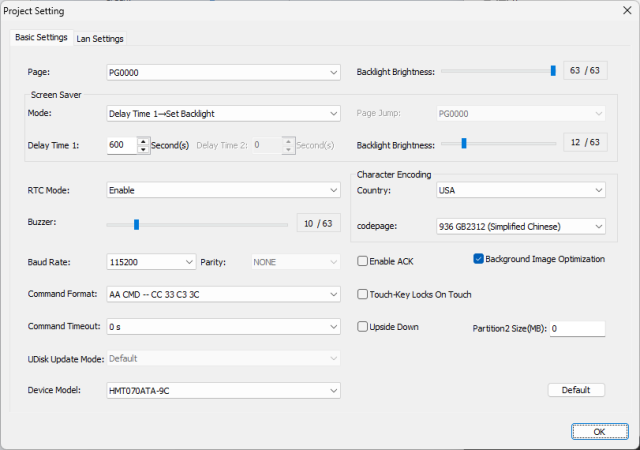The width and height of the screenshot is (640, 450).
Task: Close the Project Setting dialog
Action: click(x=625, y=10)
